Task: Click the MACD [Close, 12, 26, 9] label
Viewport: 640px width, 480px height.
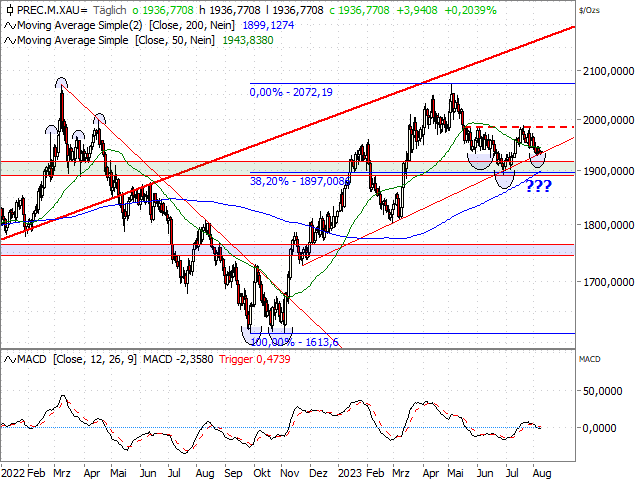Action: (77, 359)
